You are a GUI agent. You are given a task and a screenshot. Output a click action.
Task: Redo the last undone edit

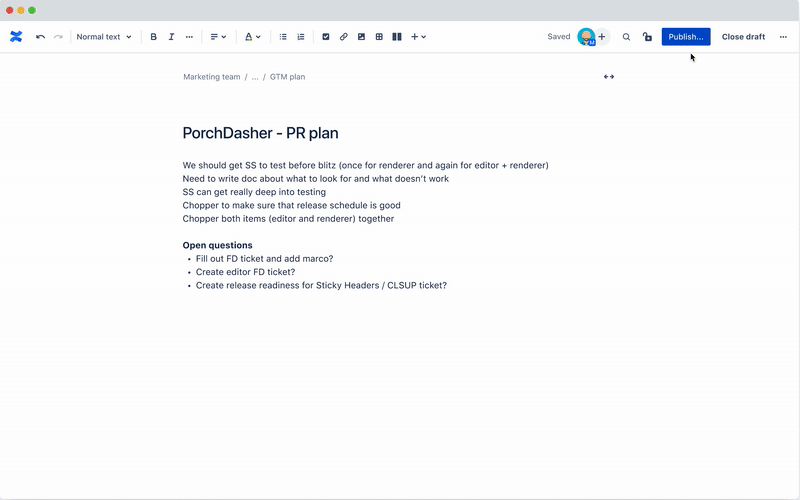tap(58, 37)
